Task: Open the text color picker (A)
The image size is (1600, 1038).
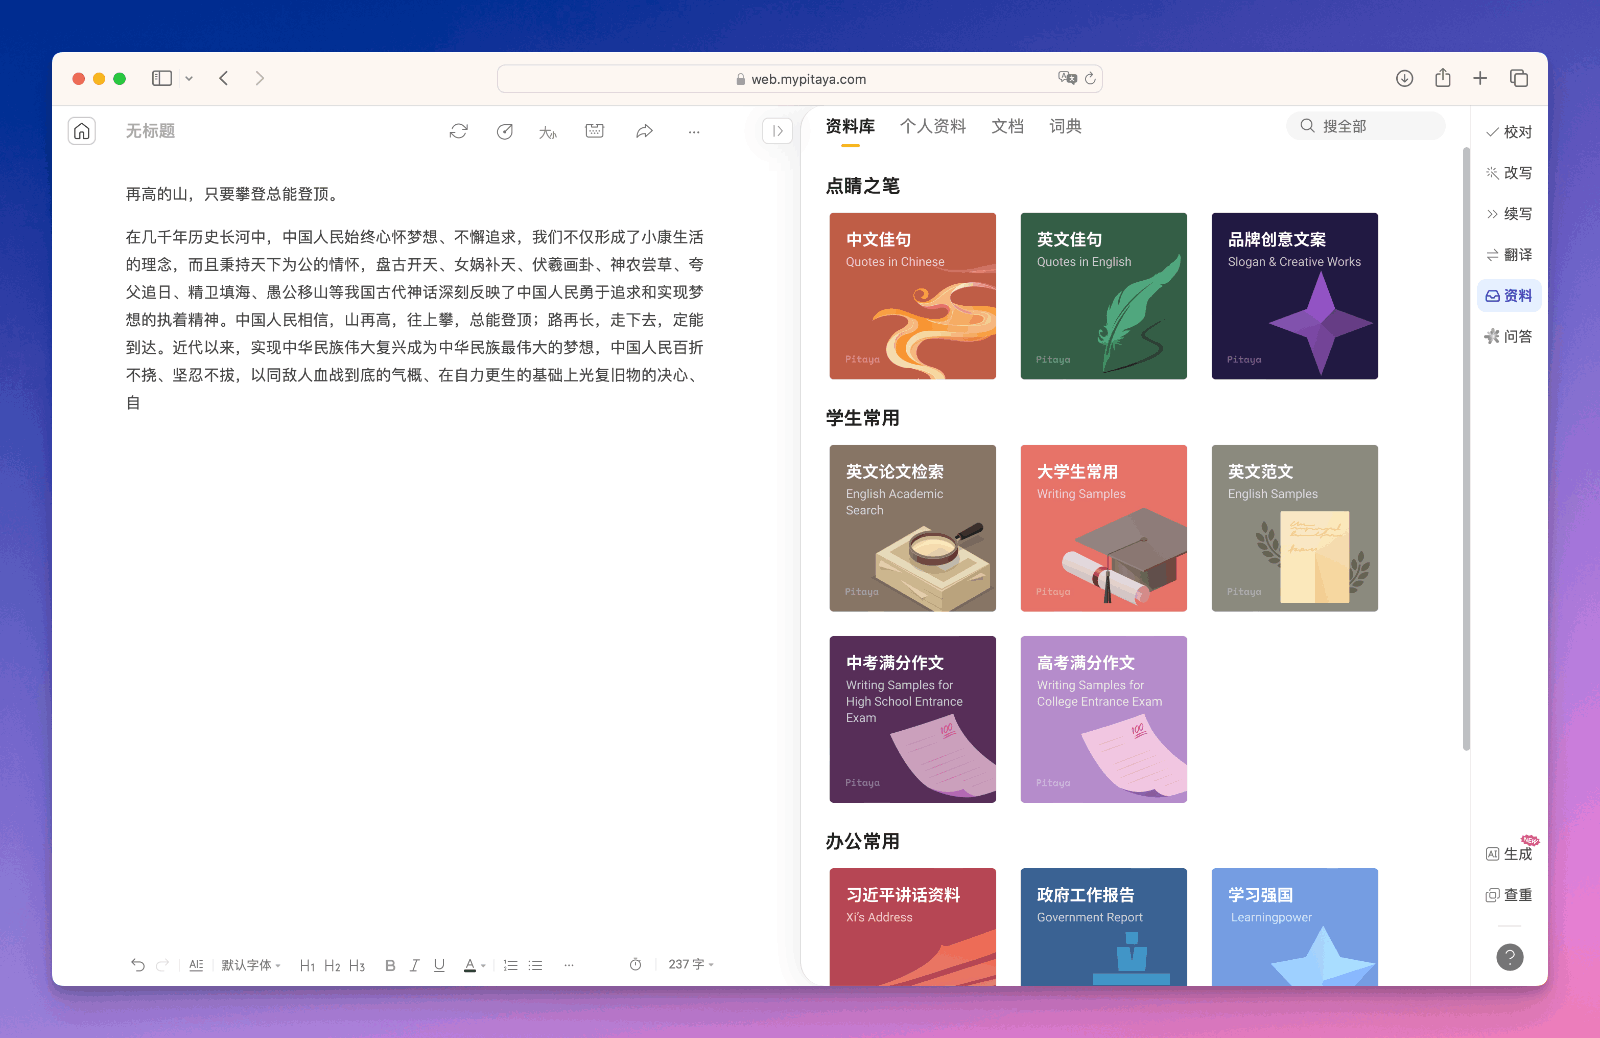Action: (x=471, y=965)
